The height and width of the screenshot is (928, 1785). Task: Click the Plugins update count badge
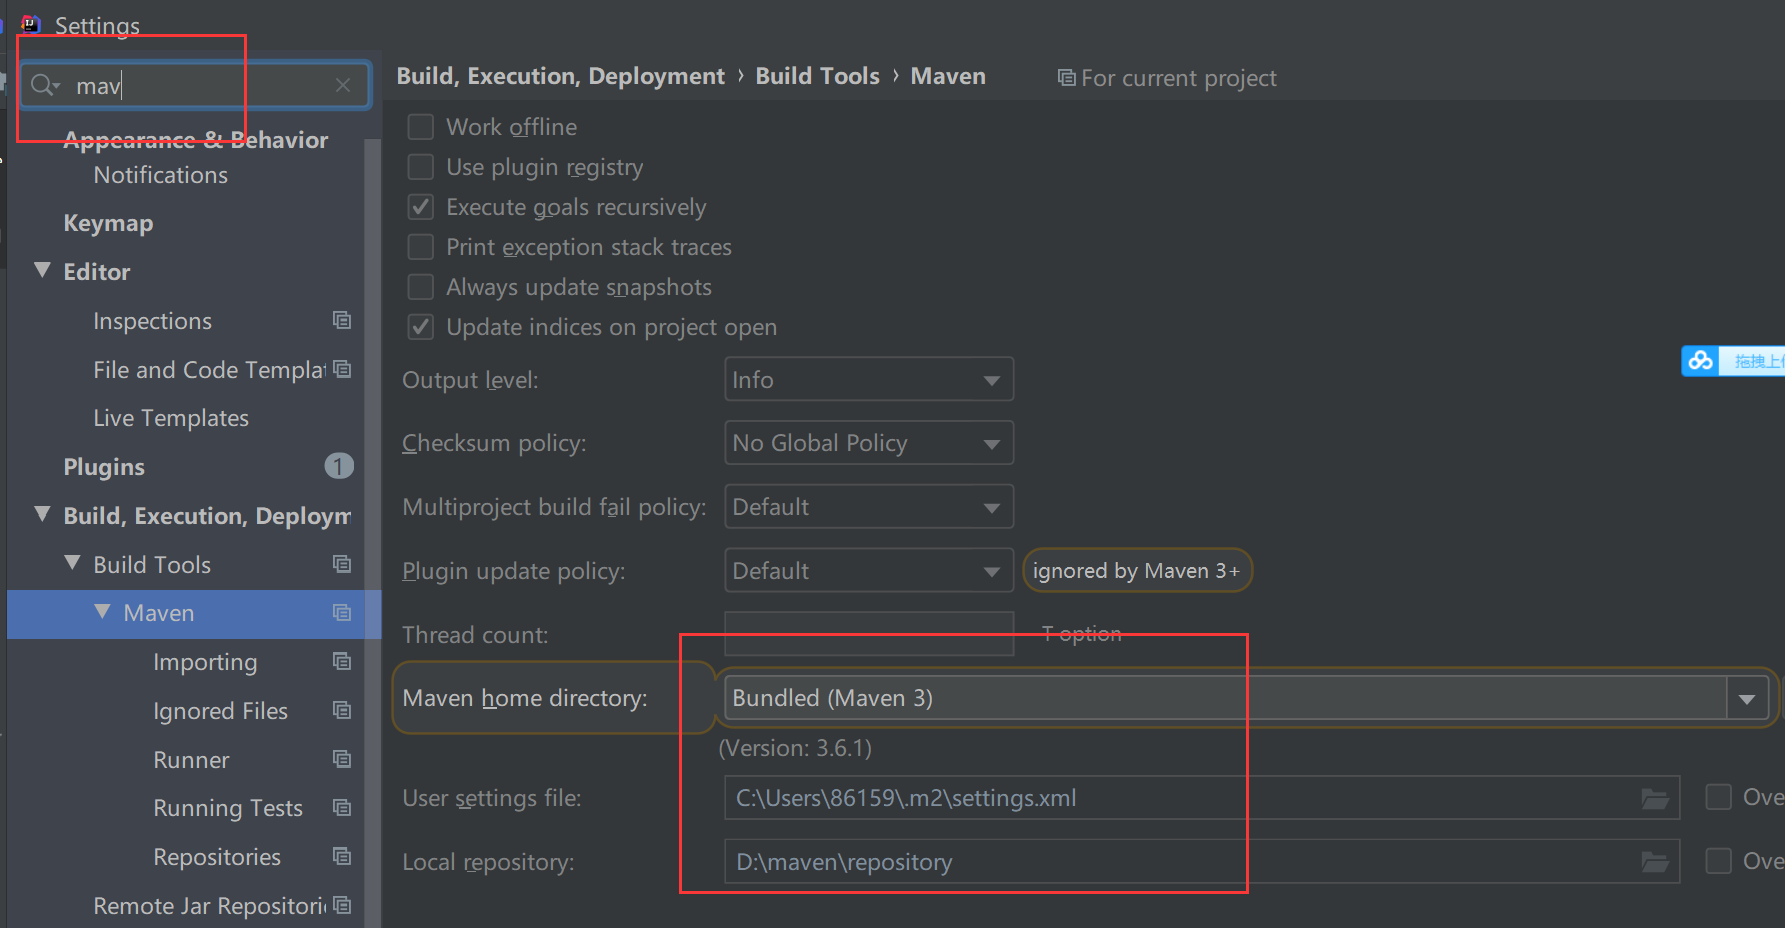coord(339,466)
